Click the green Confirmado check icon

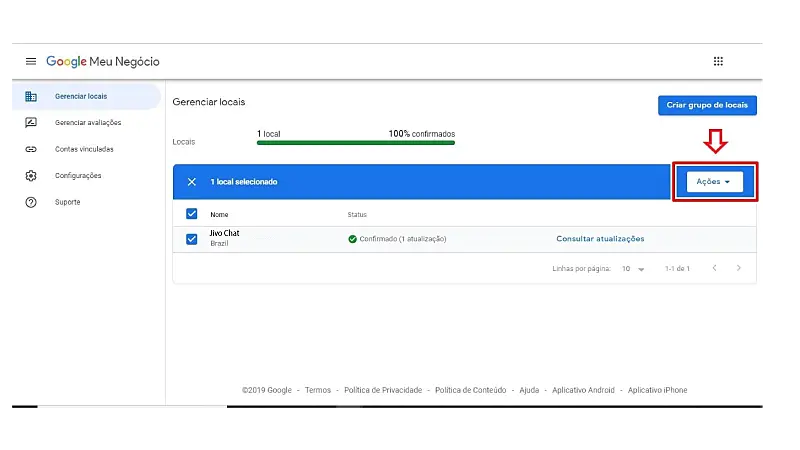352,239
